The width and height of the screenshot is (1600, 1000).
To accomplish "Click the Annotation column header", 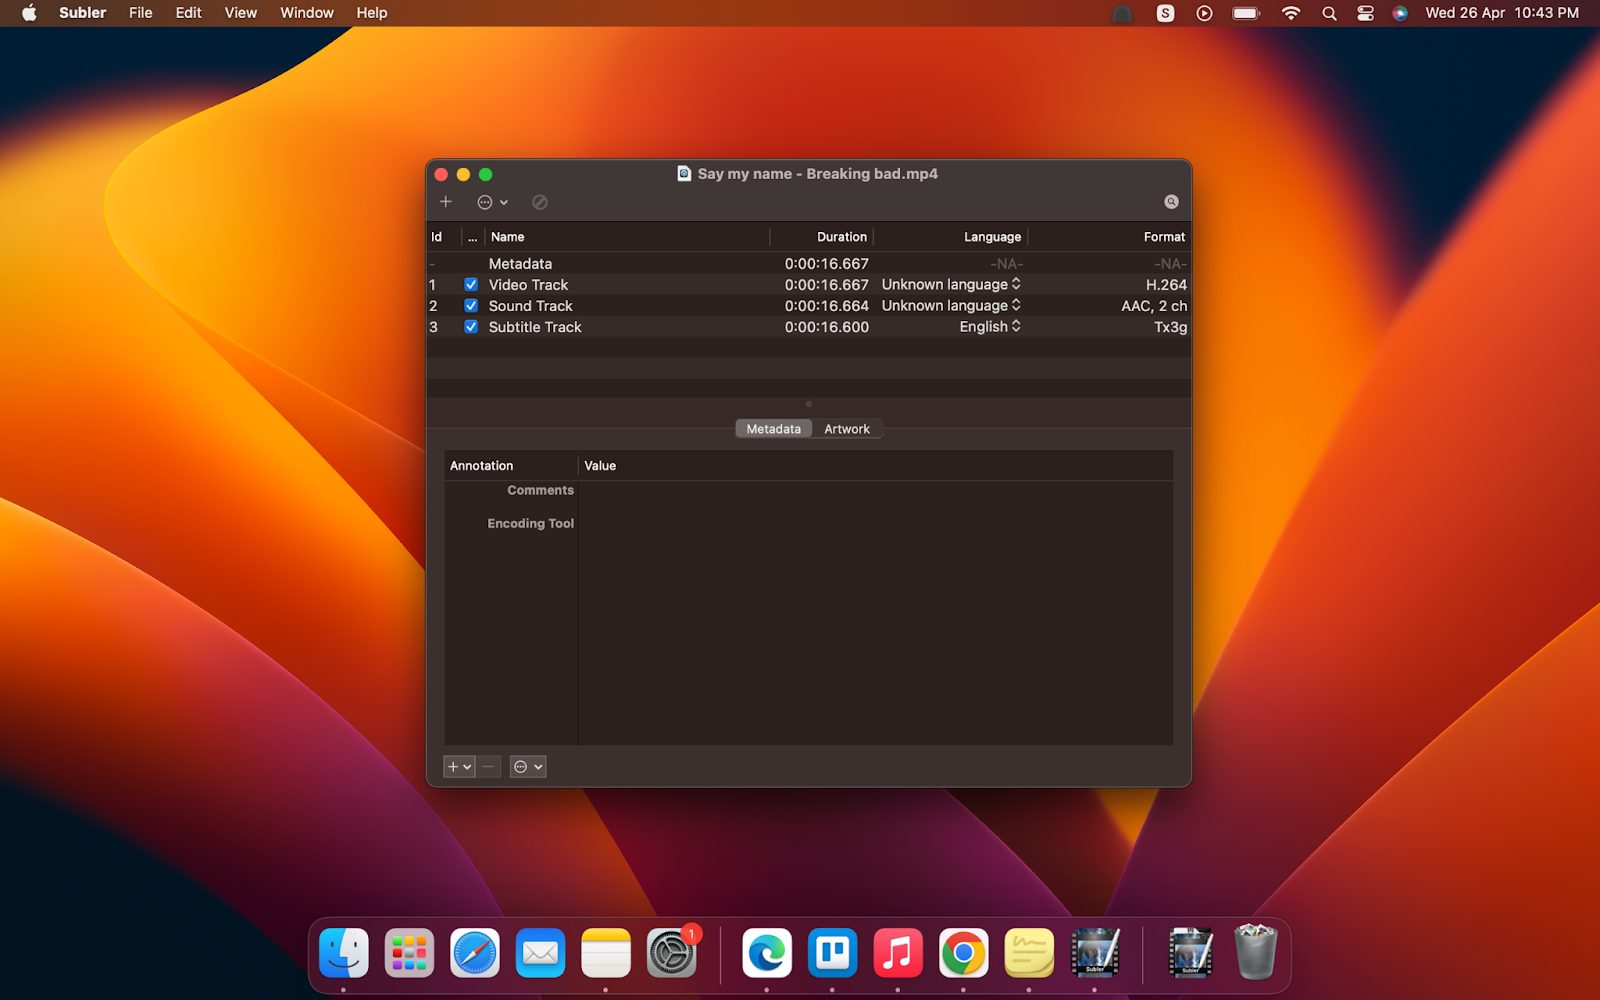I will [511, 466].
